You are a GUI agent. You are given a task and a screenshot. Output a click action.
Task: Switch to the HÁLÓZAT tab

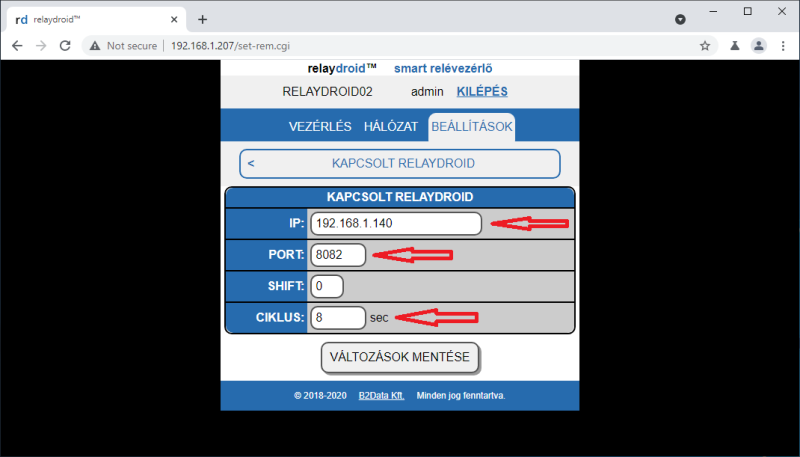click(391, 126)
